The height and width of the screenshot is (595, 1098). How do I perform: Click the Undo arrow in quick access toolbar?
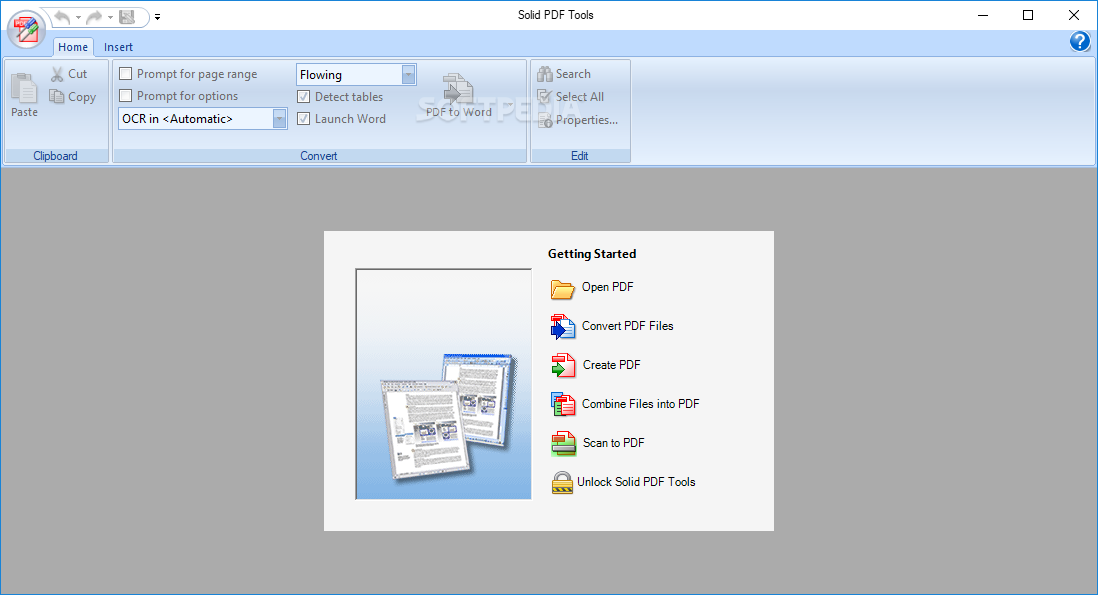pyautogui.click(x=62, y=17)
